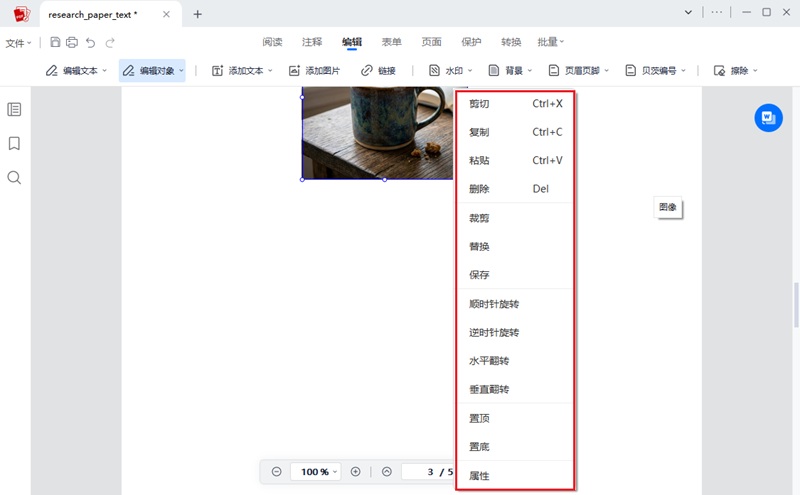Zoom in with the plus icon
This screenshot has width=800, height=495.
356,472
